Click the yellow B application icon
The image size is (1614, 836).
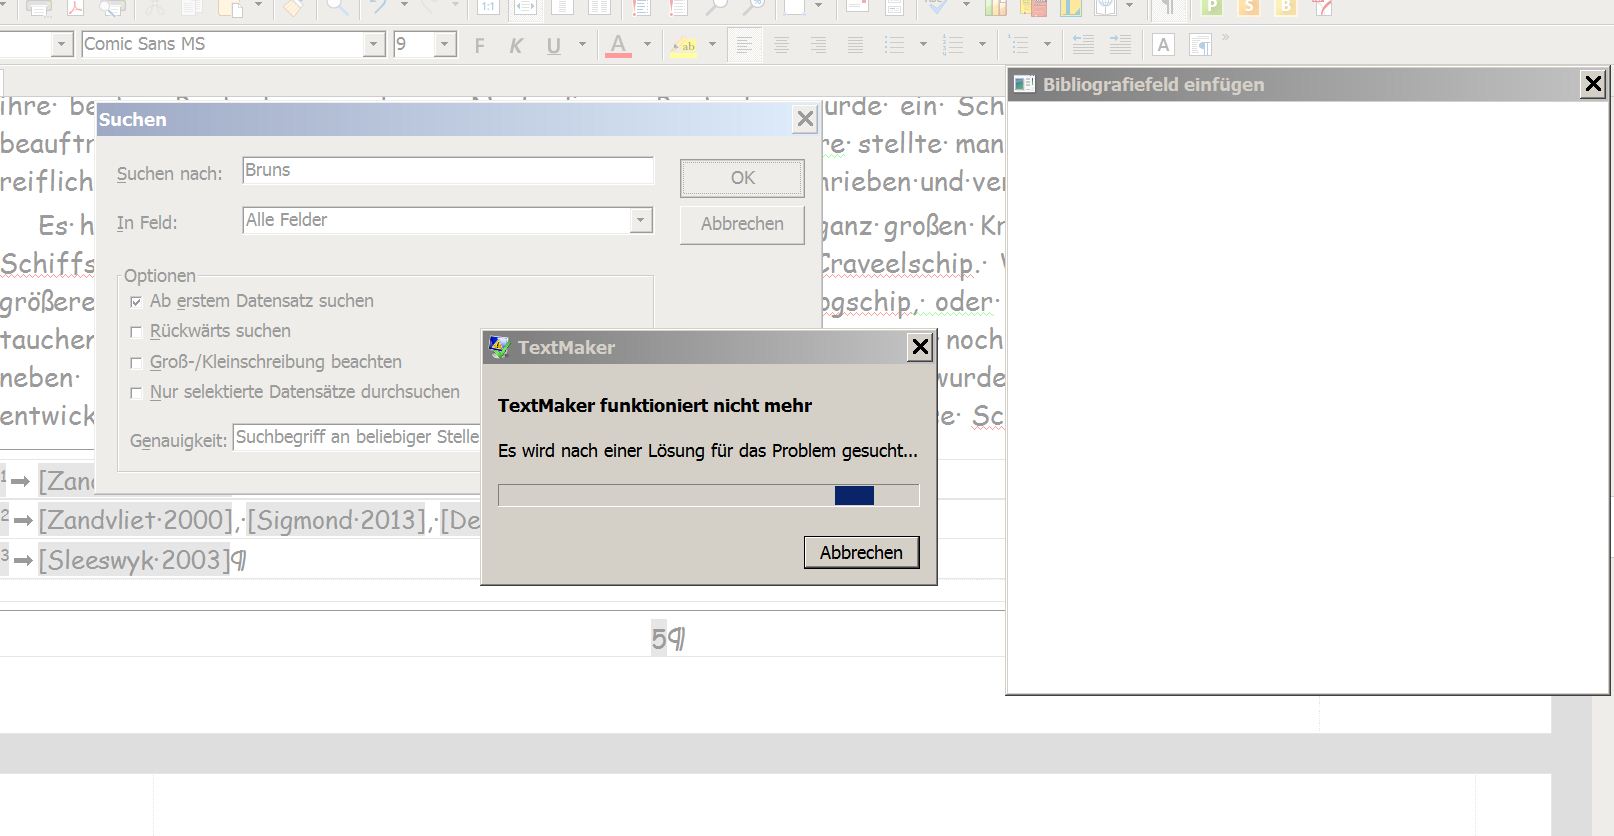1286,7
